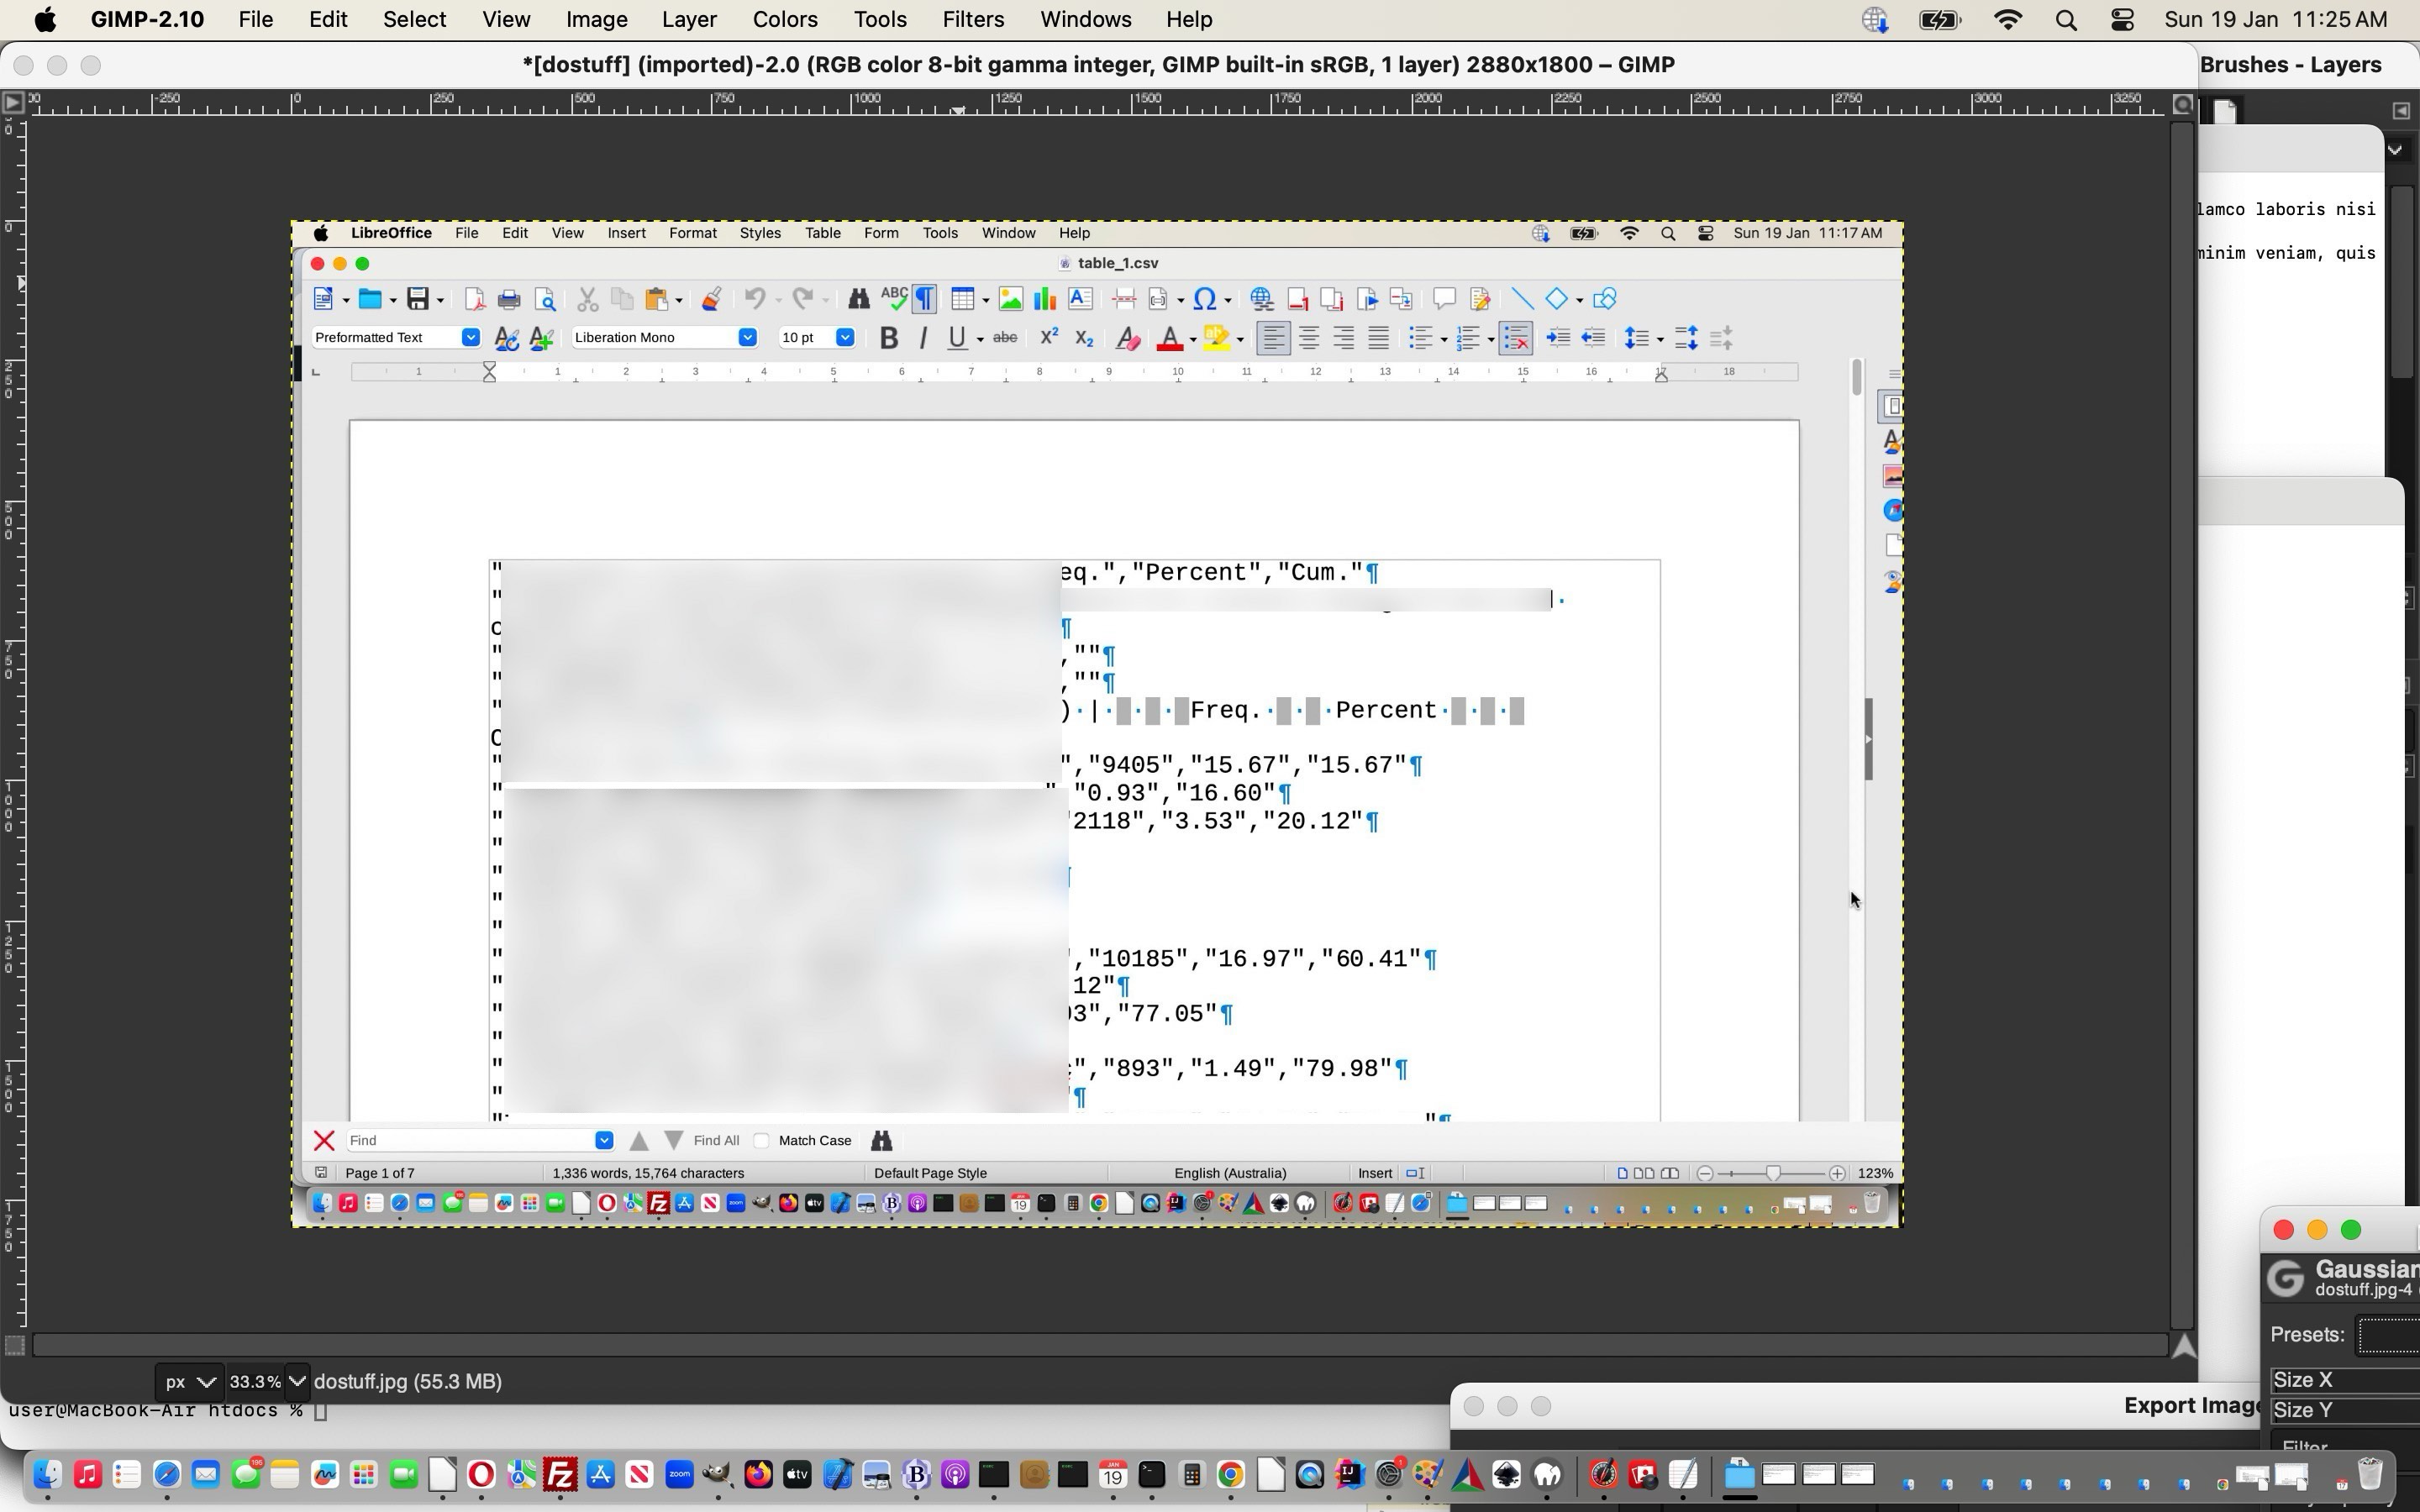Tick the Match Case checkbox
The width and height of the screenshot is (2420, 1512).
[762, 1141]
